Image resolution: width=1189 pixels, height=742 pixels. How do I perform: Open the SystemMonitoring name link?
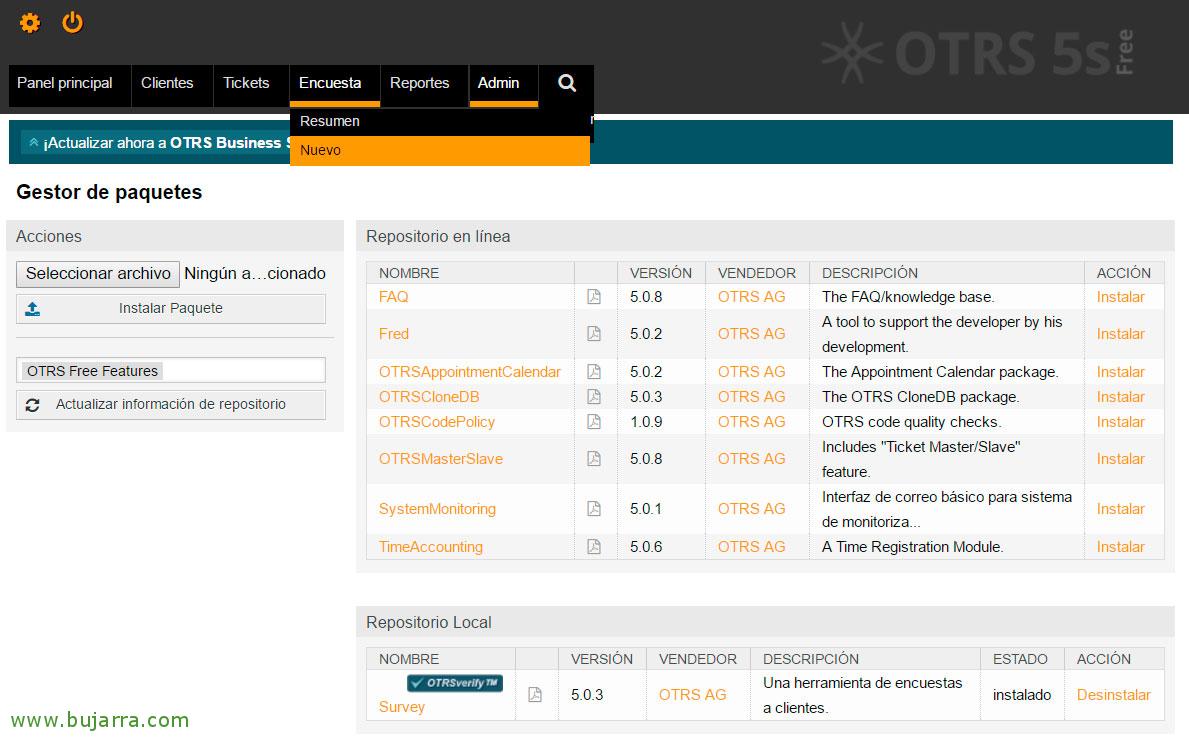437,509
